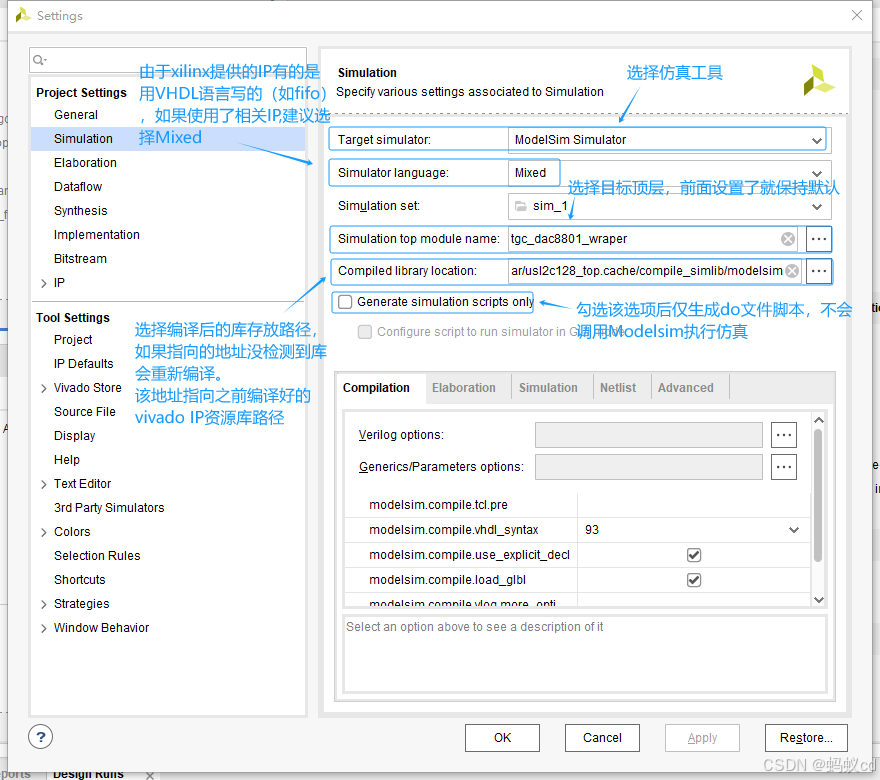Select Synthesis in the settings tree

pos(80,211)
